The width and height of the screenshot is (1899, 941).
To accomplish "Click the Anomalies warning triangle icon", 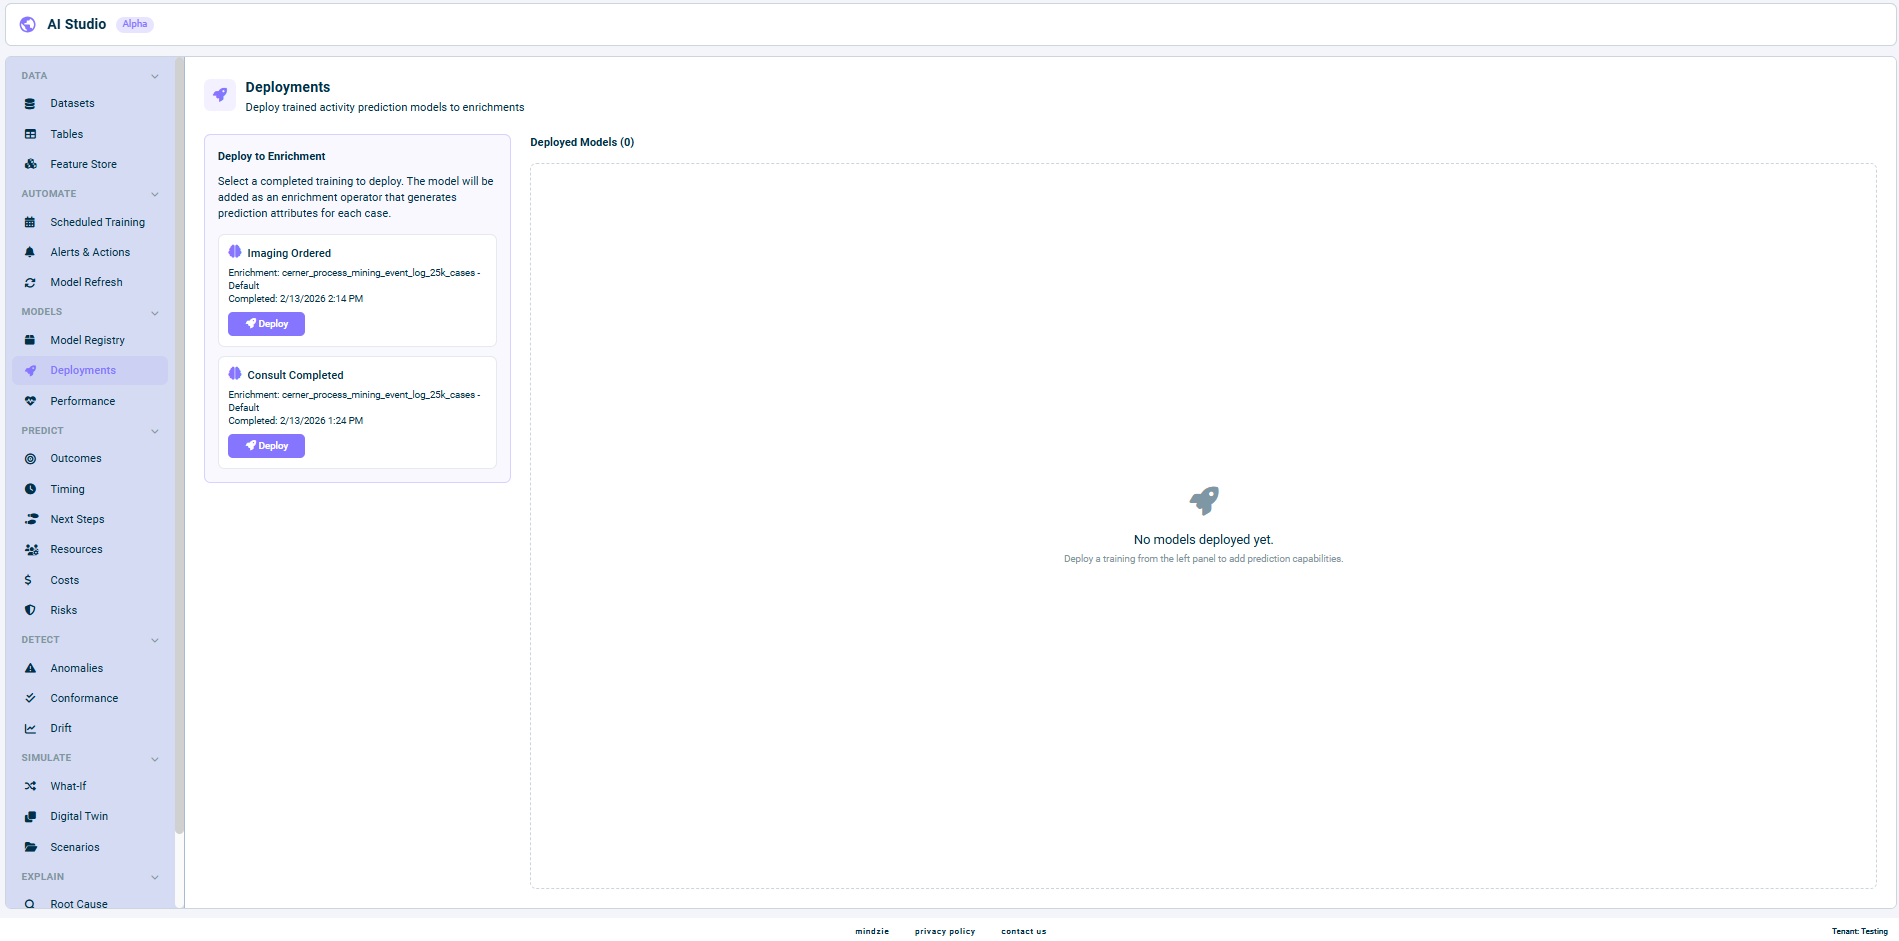I will pyautogui.click(x=30, y=668).
